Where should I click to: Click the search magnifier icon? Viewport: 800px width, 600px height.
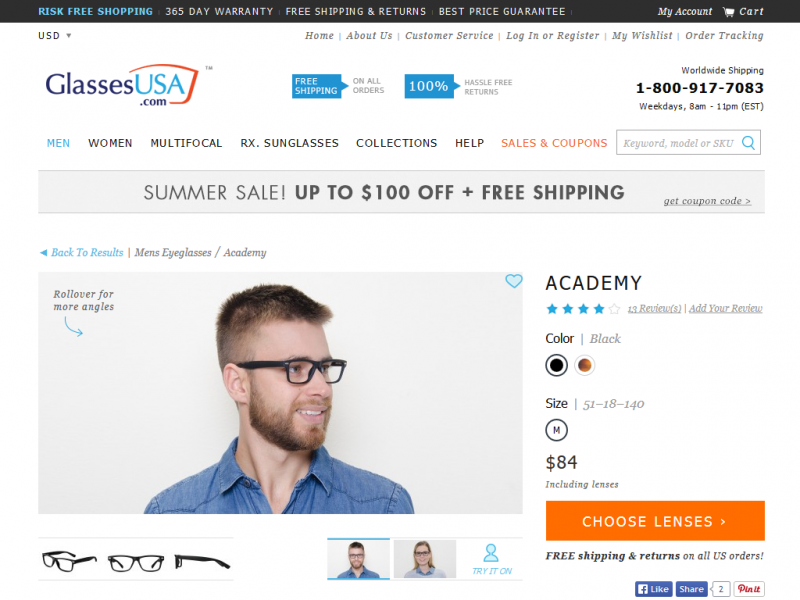tap(748, 143)
